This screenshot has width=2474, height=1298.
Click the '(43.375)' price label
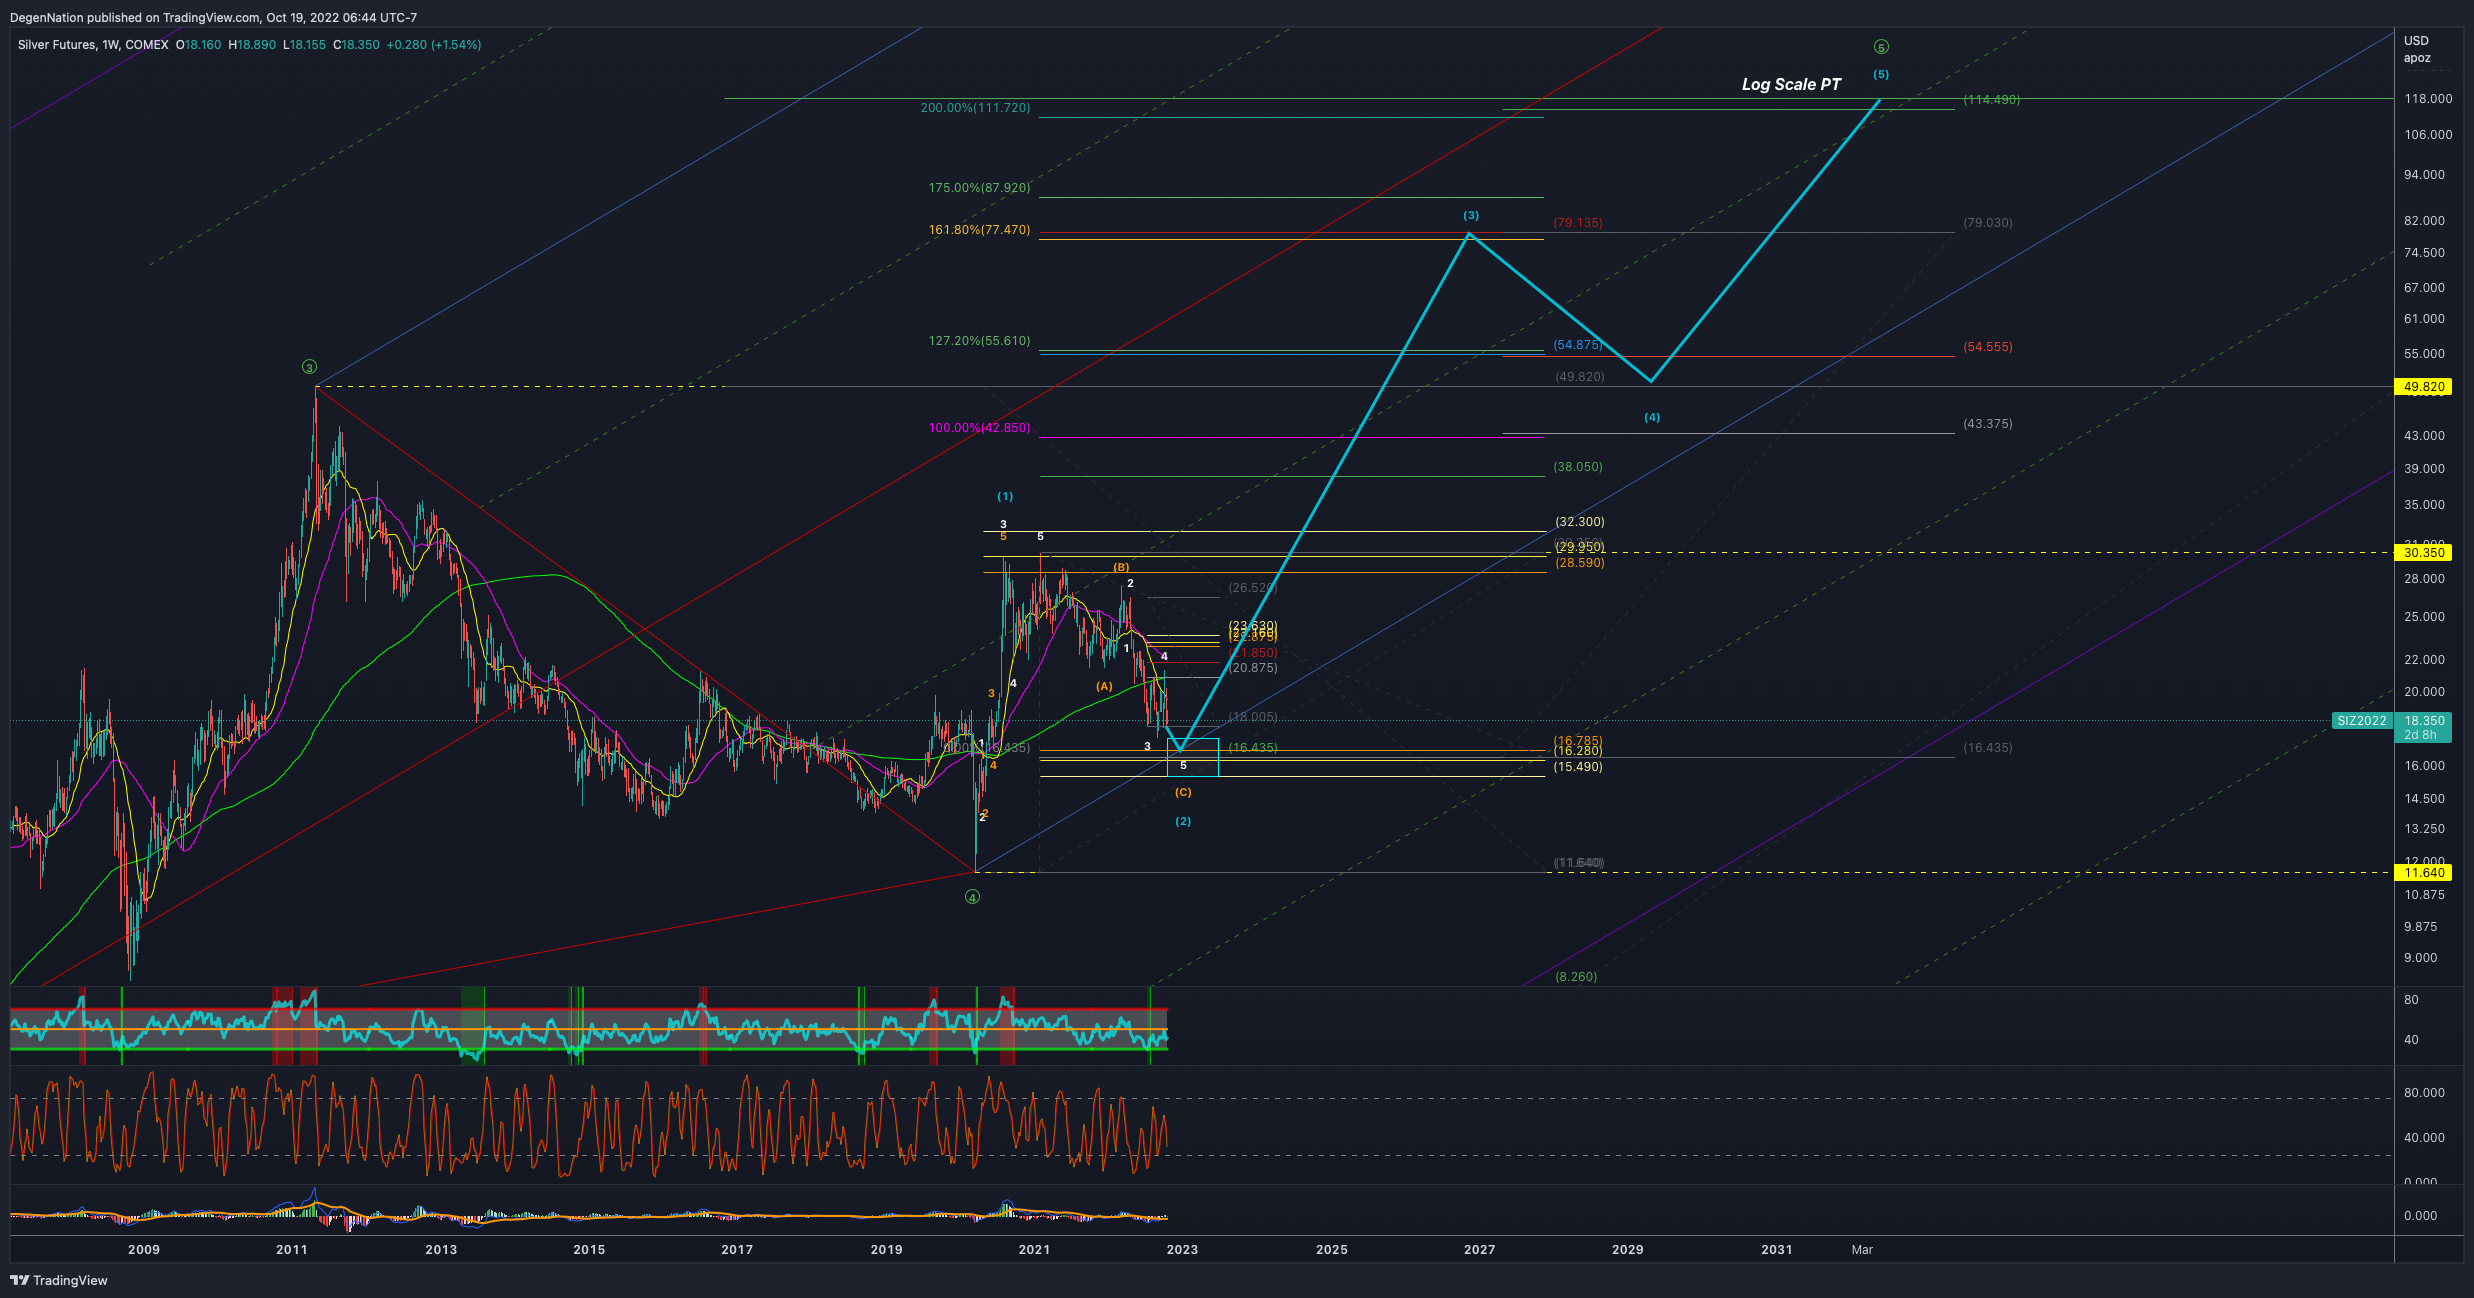tap(1987, 423)
